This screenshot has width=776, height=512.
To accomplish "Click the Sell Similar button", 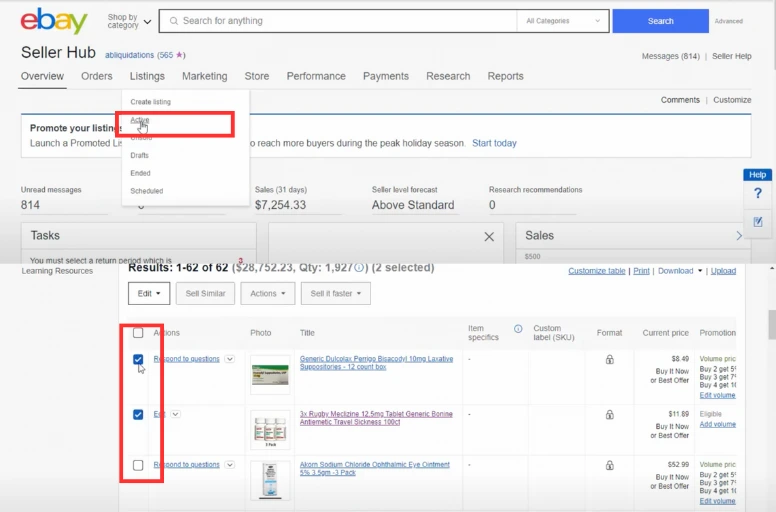I will (205, 294).
